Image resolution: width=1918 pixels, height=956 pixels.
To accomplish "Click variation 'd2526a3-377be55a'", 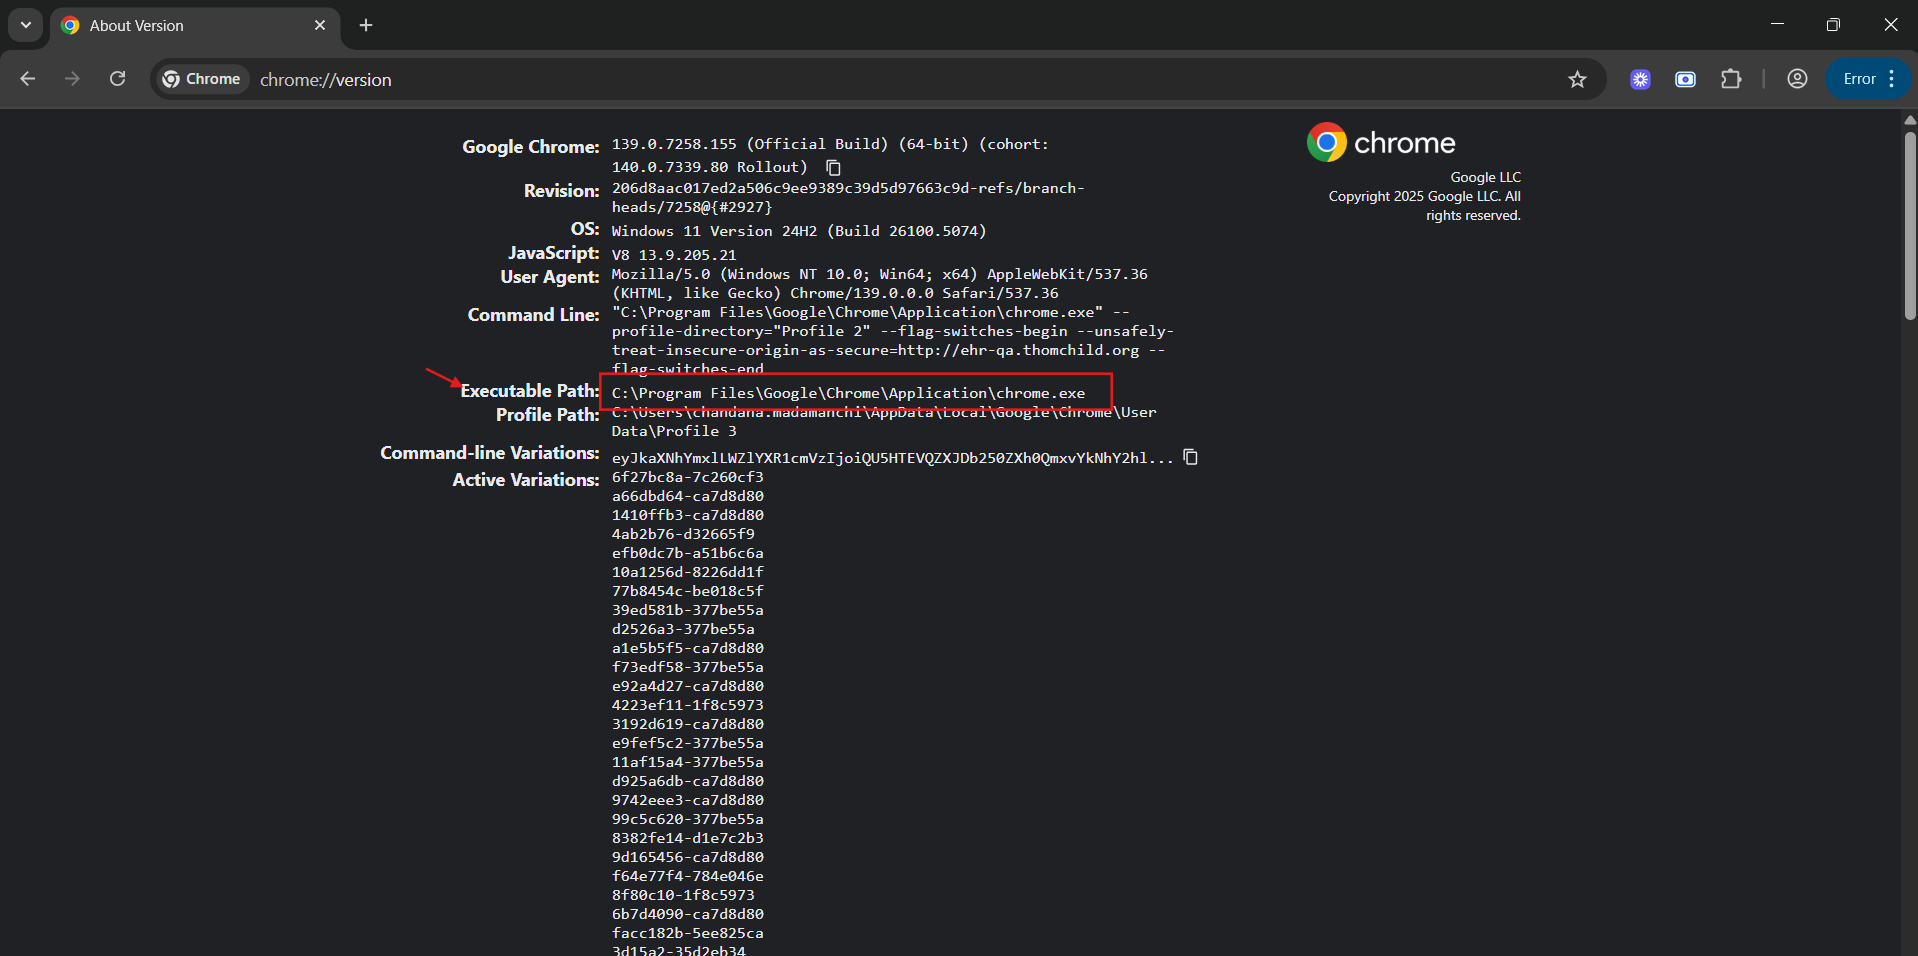I will (x=683, y=629).
